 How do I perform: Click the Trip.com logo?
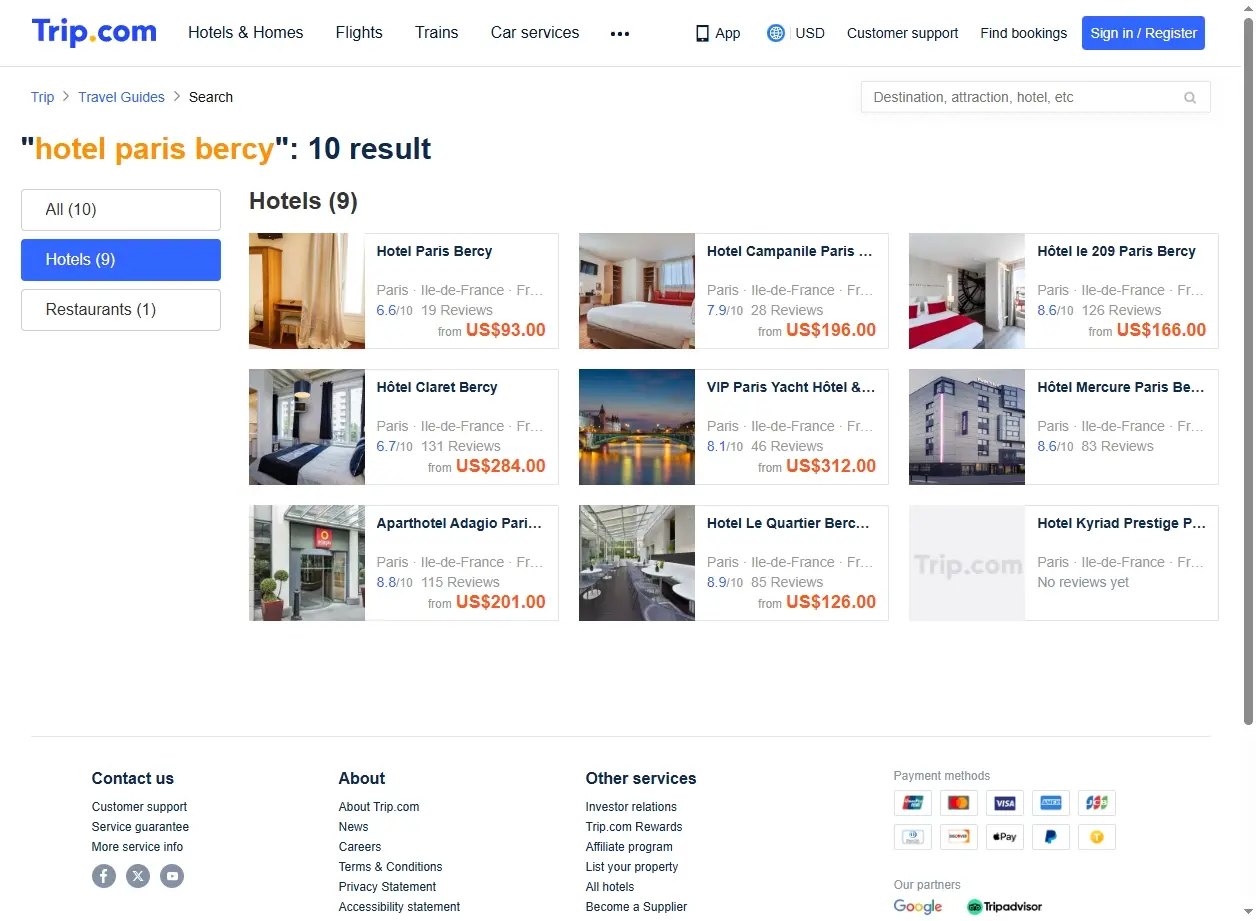point(94,32)
